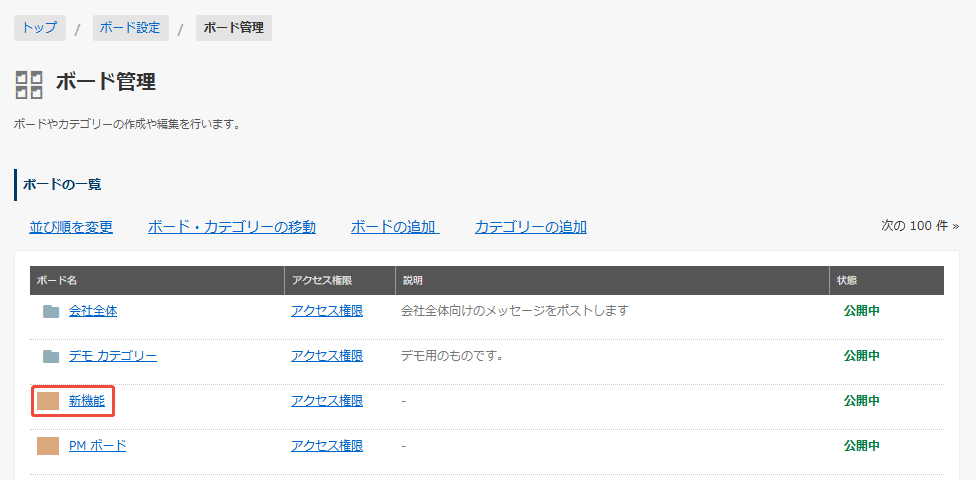The width and height of the screenshot is (976, 480).
Task: Click description 会社全体向けのメッセージをポストします
Action: tap(515, 311)
